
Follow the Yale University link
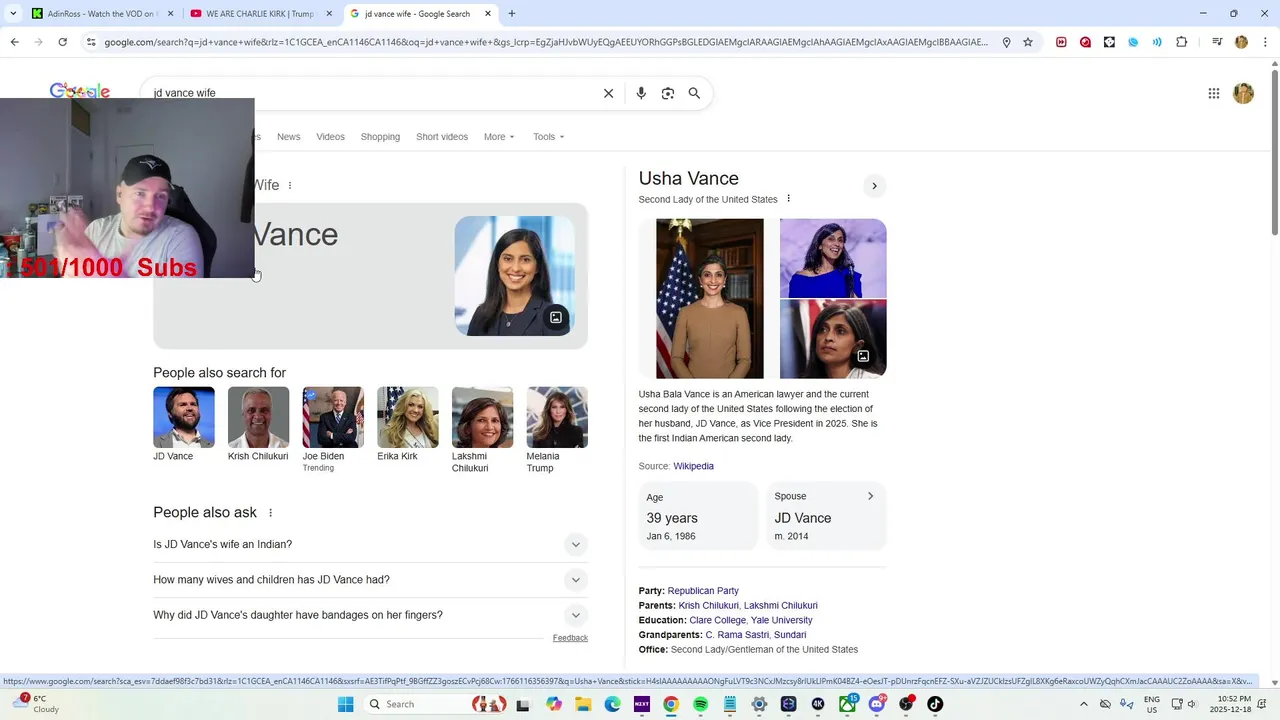781,620
